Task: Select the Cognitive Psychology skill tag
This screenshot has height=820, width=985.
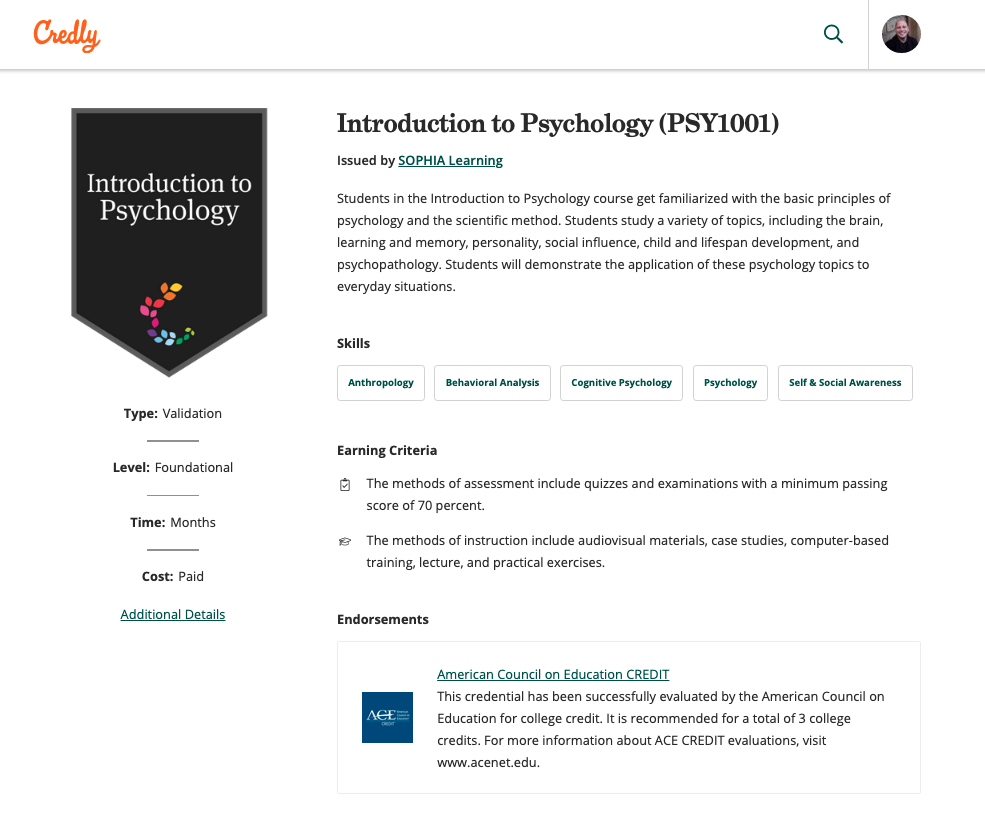Action: [621, 383]
